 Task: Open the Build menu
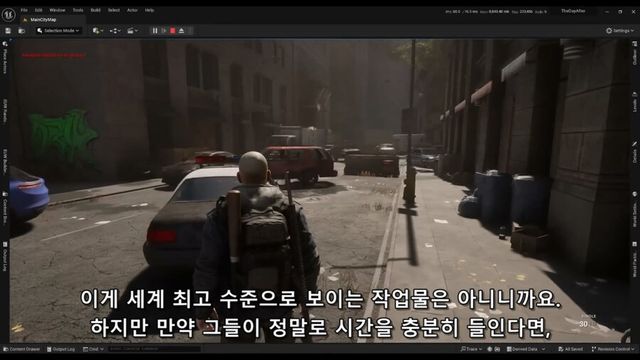pos(96,10)
